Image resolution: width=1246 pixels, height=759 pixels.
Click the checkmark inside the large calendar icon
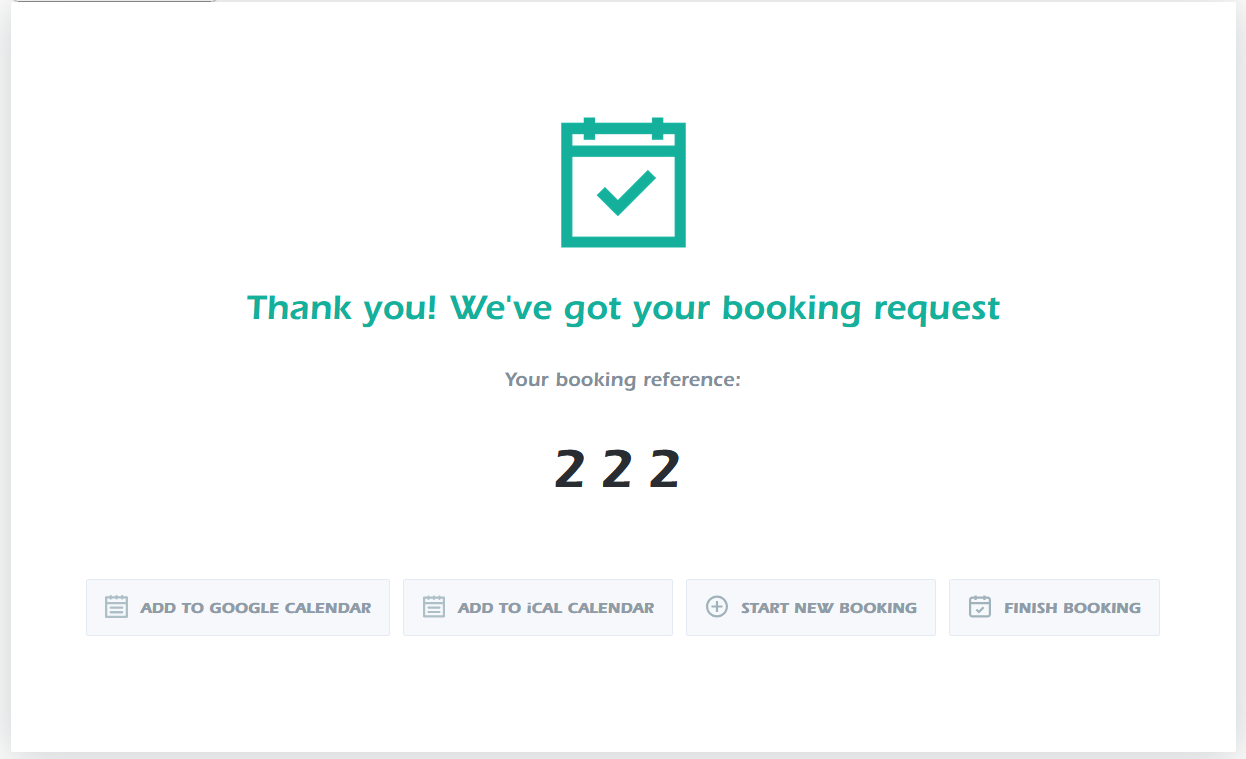point(626,192)
